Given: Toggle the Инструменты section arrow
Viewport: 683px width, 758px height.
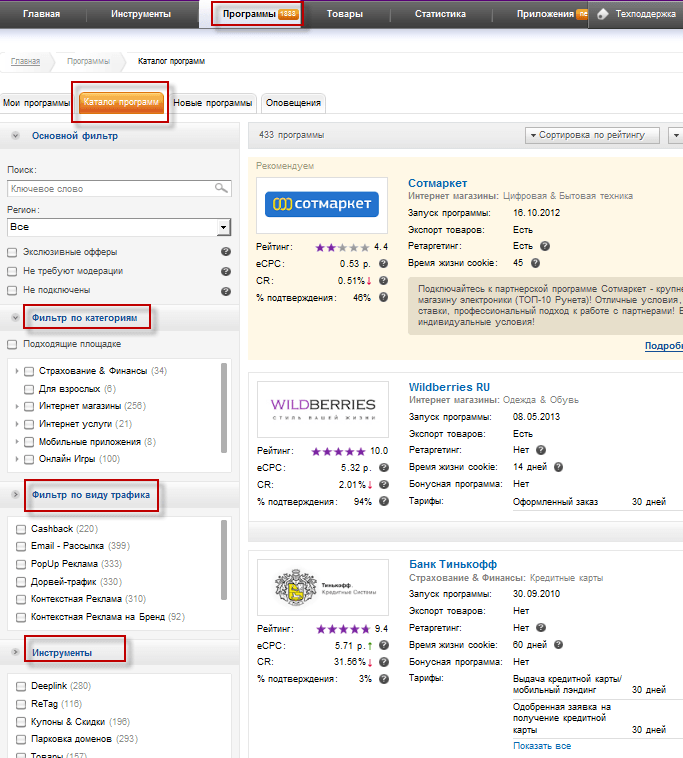Looking at the screenshot, I should point(15,652).
